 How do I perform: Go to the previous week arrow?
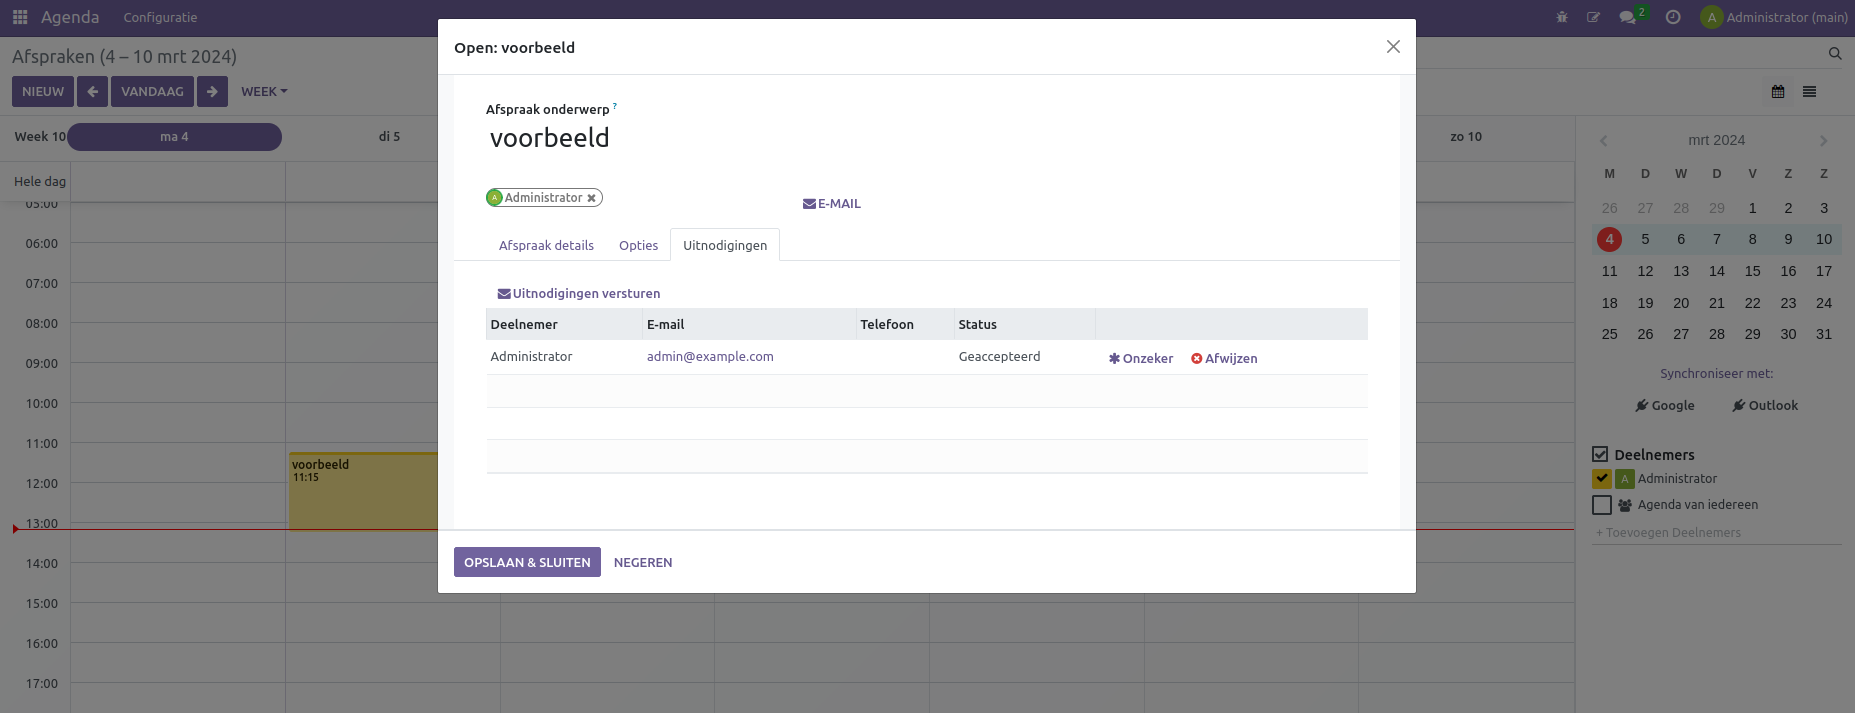[x=92, y=92]
